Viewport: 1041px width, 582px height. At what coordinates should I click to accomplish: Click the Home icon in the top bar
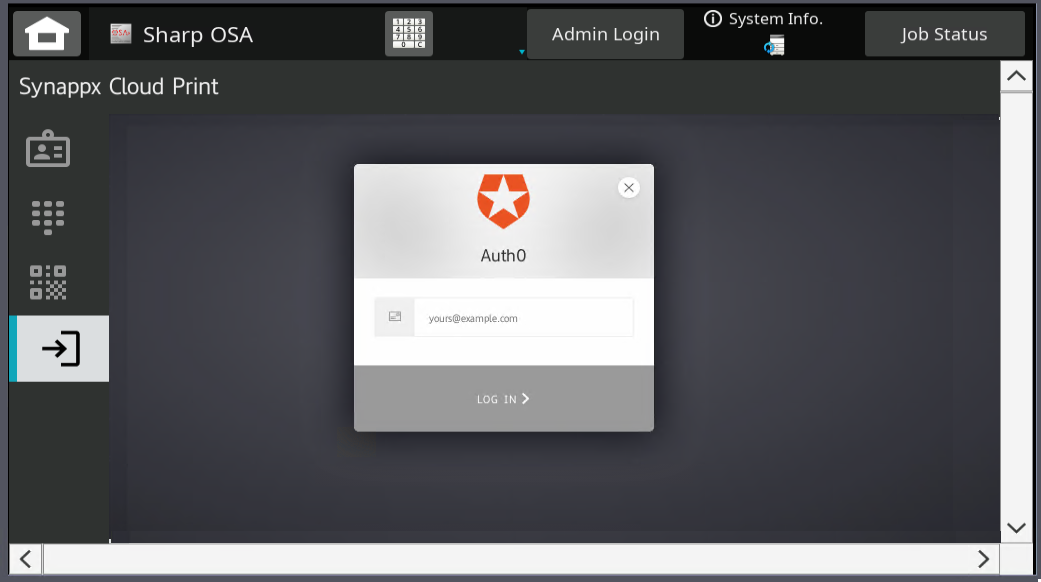(46, 33)
